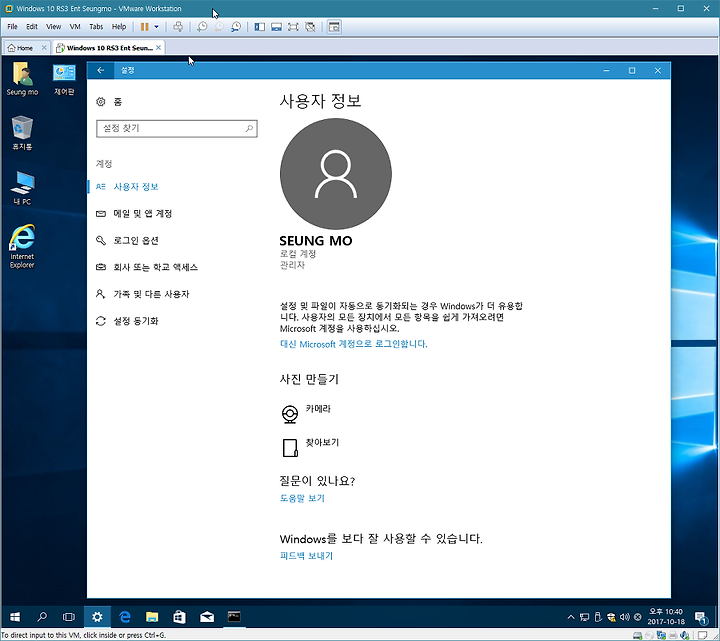This screenshot has height=641, width=720.
Task: Click the orange Suspend VM button
Action: (x=145, y=27)
